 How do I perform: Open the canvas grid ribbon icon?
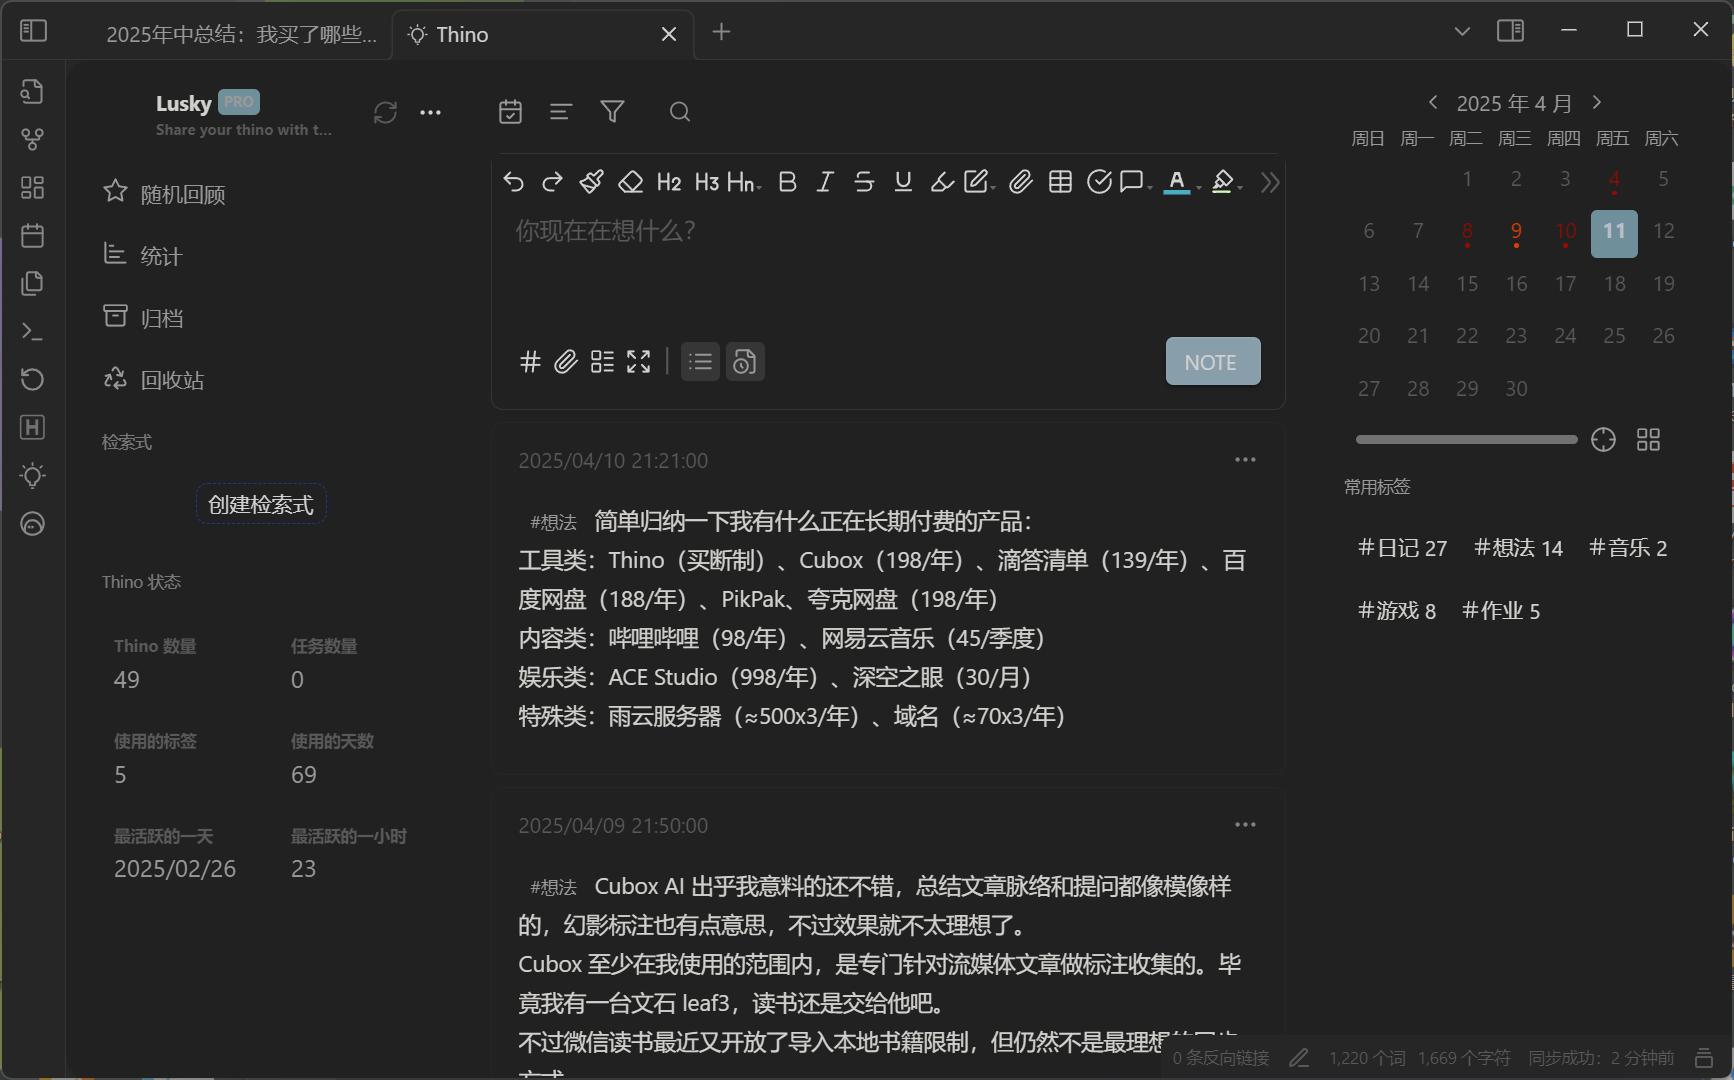[x=33, y=187]
